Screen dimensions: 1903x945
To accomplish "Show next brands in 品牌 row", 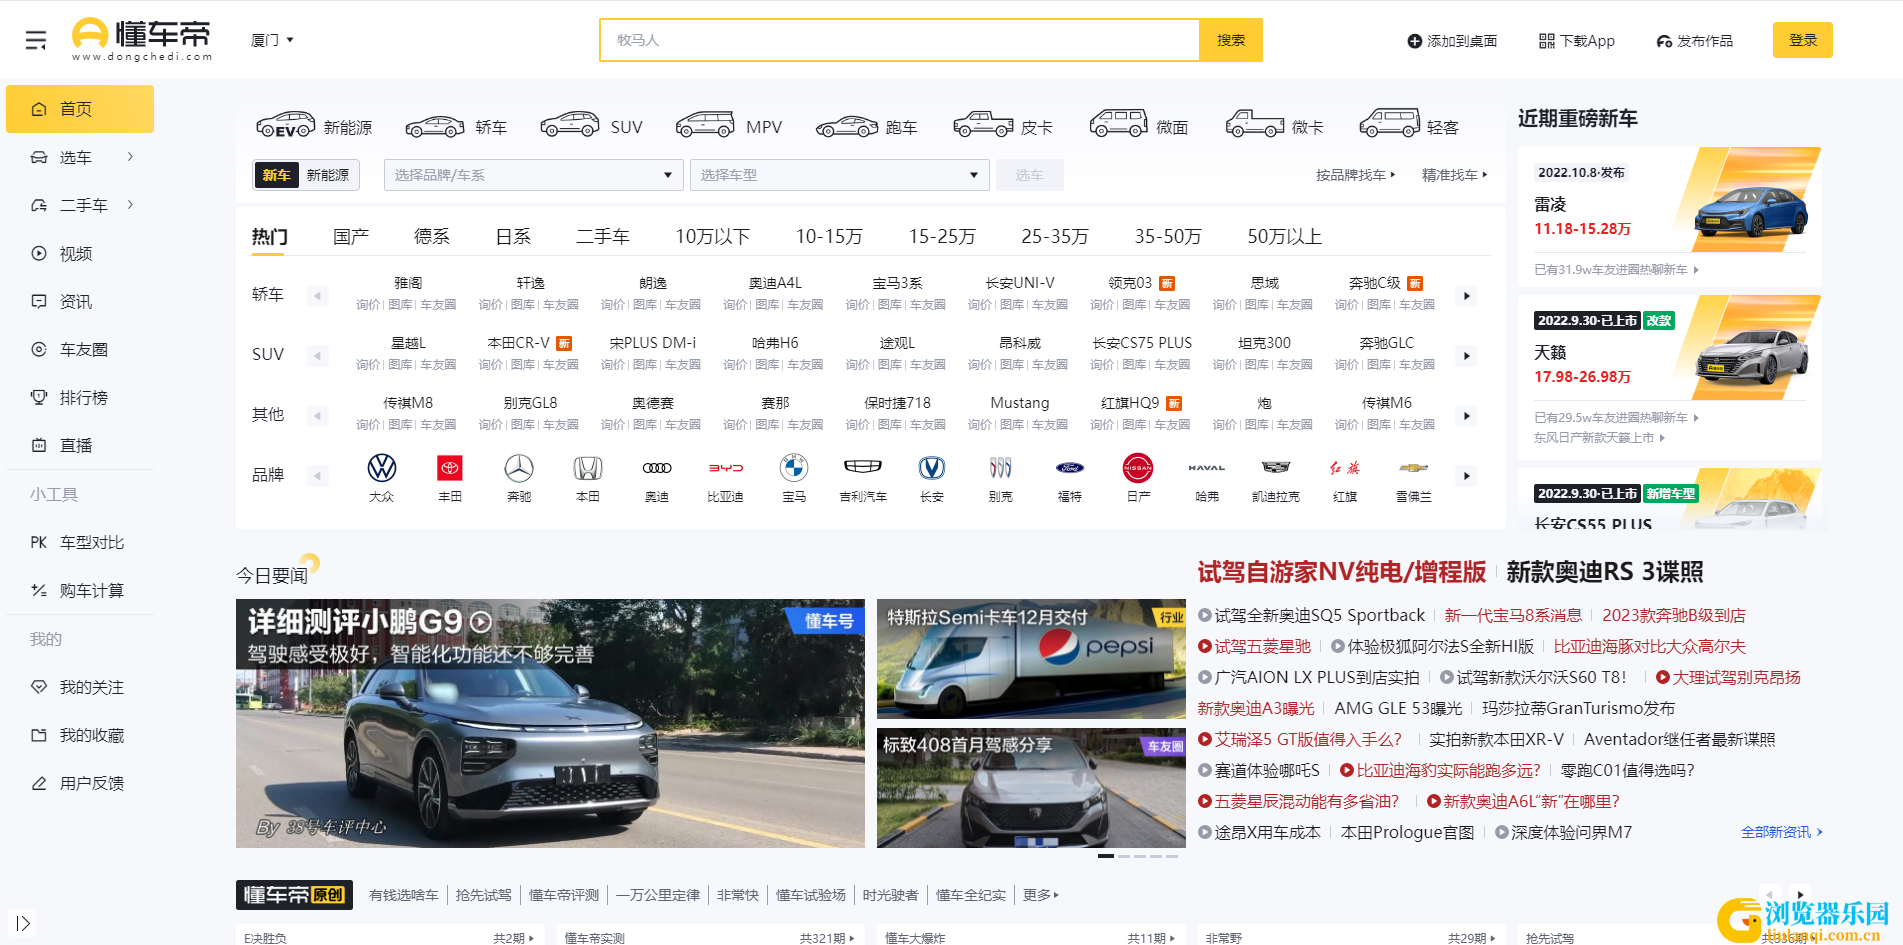I will [x=1467, y=476].
